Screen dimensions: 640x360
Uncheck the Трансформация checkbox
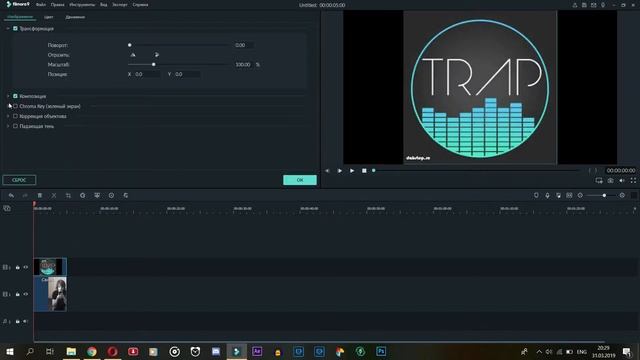coord(15,29)
